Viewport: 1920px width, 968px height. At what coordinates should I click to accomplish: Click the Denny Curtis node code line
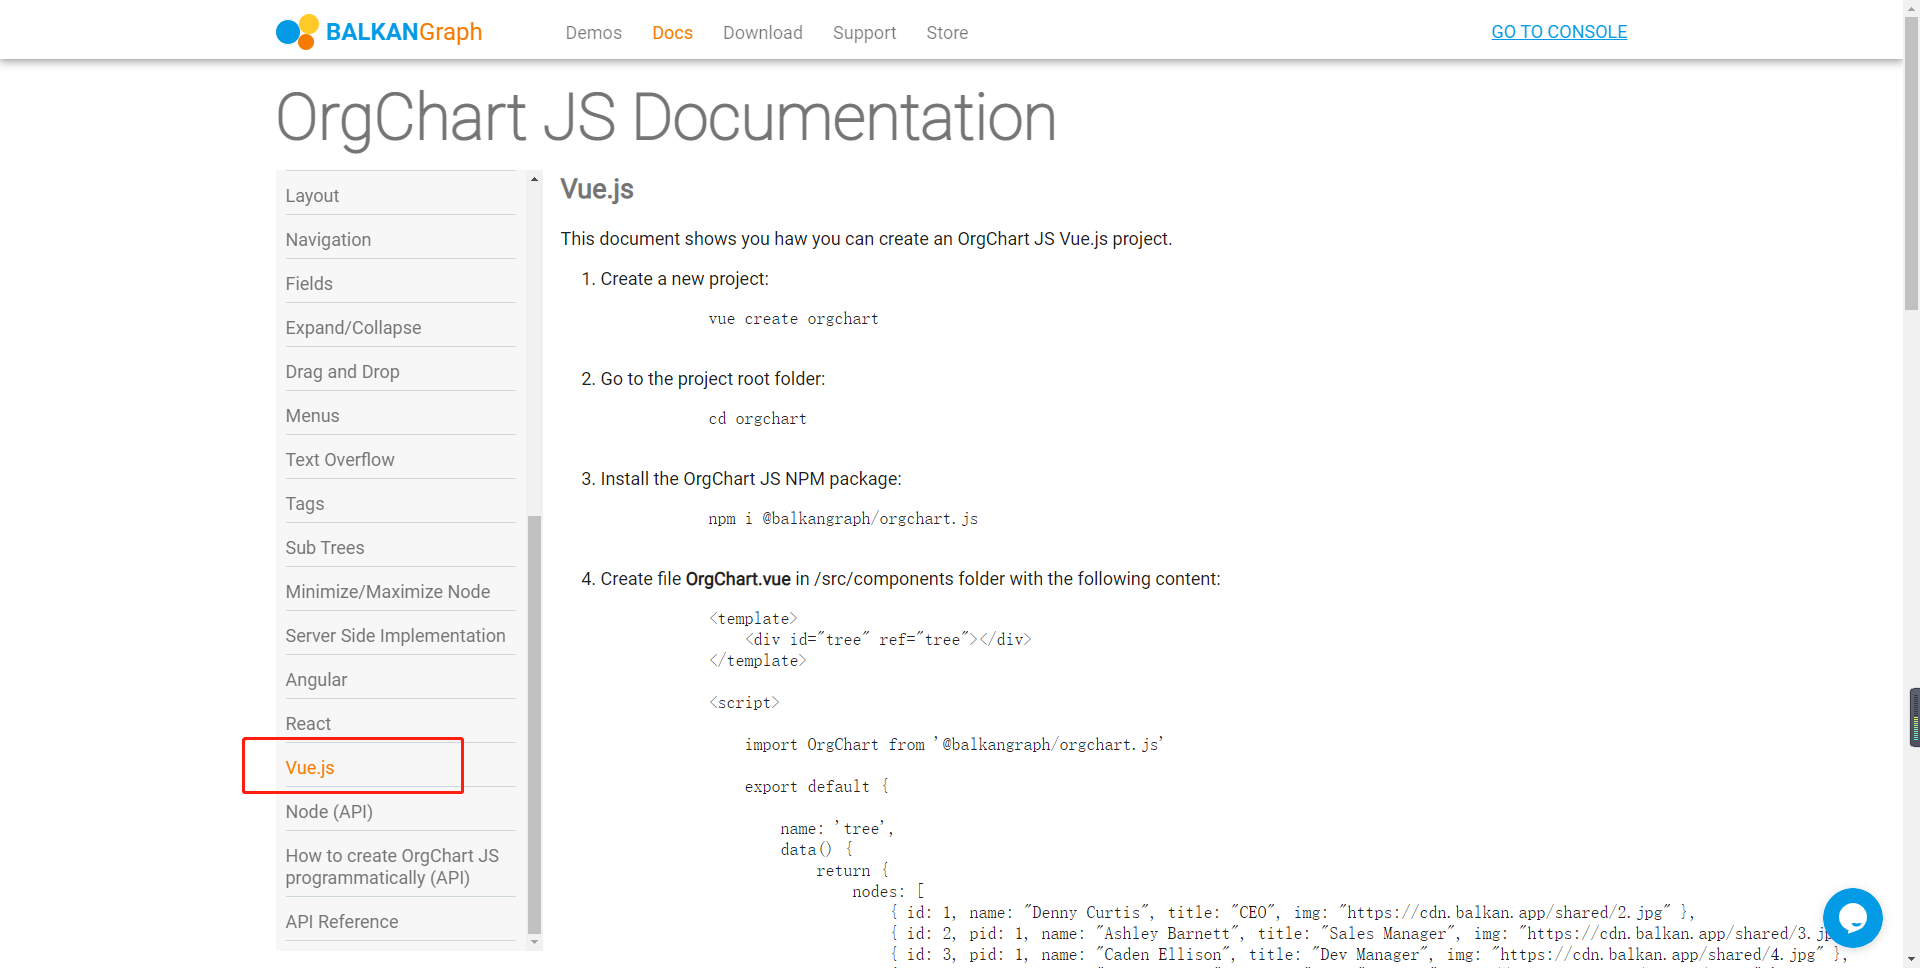(x=1293, y=913)
